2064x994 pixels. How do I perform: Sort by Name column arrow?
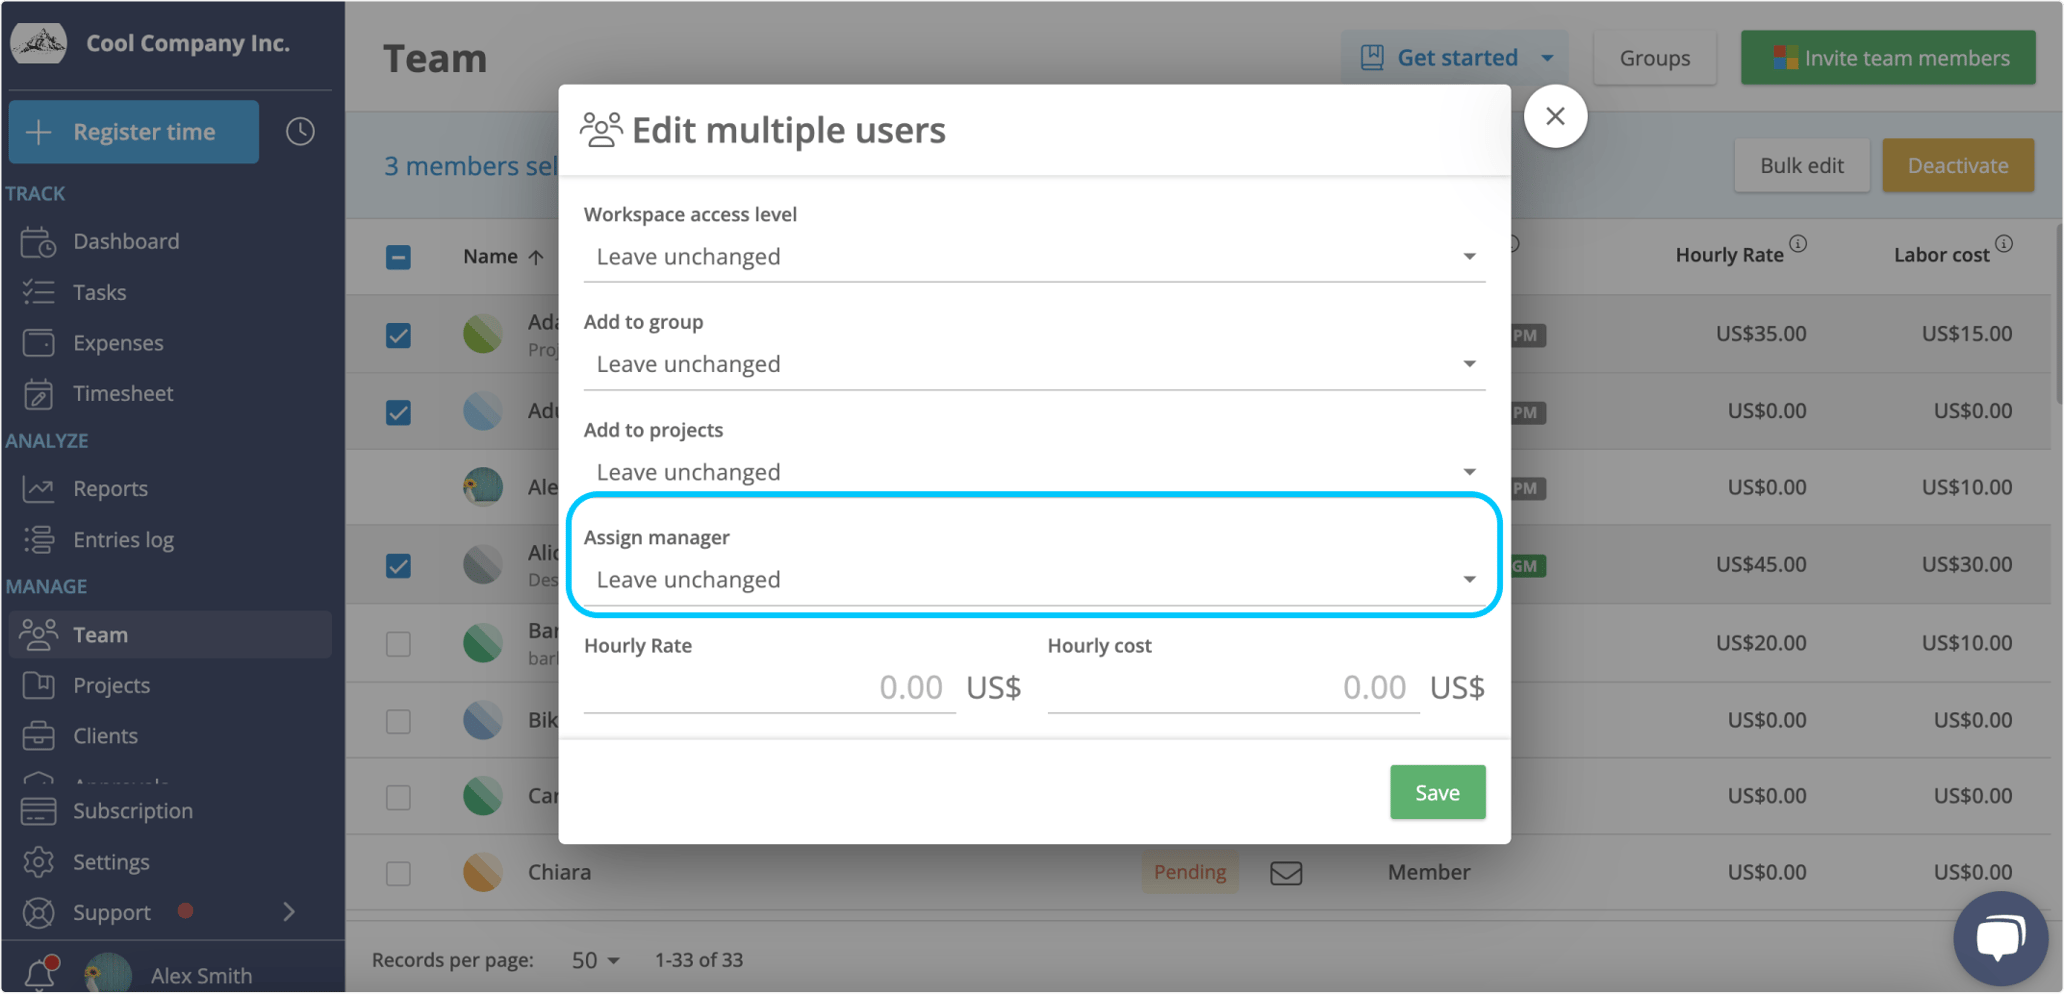pos(537,257)
